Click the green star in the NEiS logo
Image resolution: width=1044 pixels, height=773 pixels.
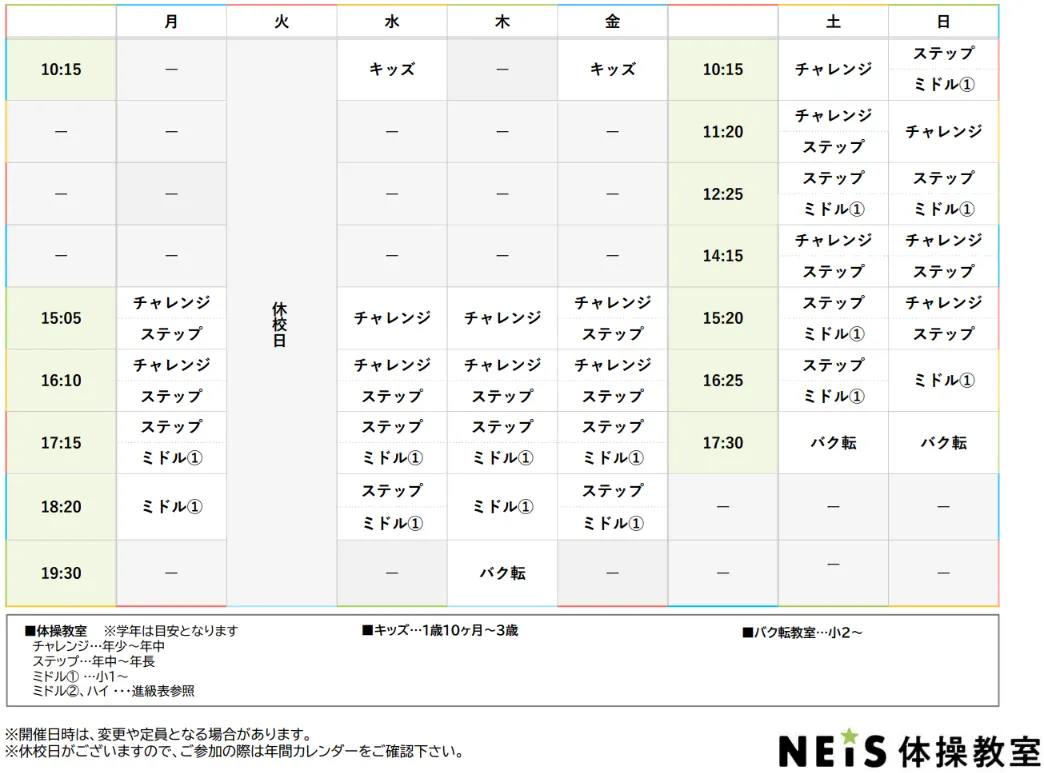[849, 737]
